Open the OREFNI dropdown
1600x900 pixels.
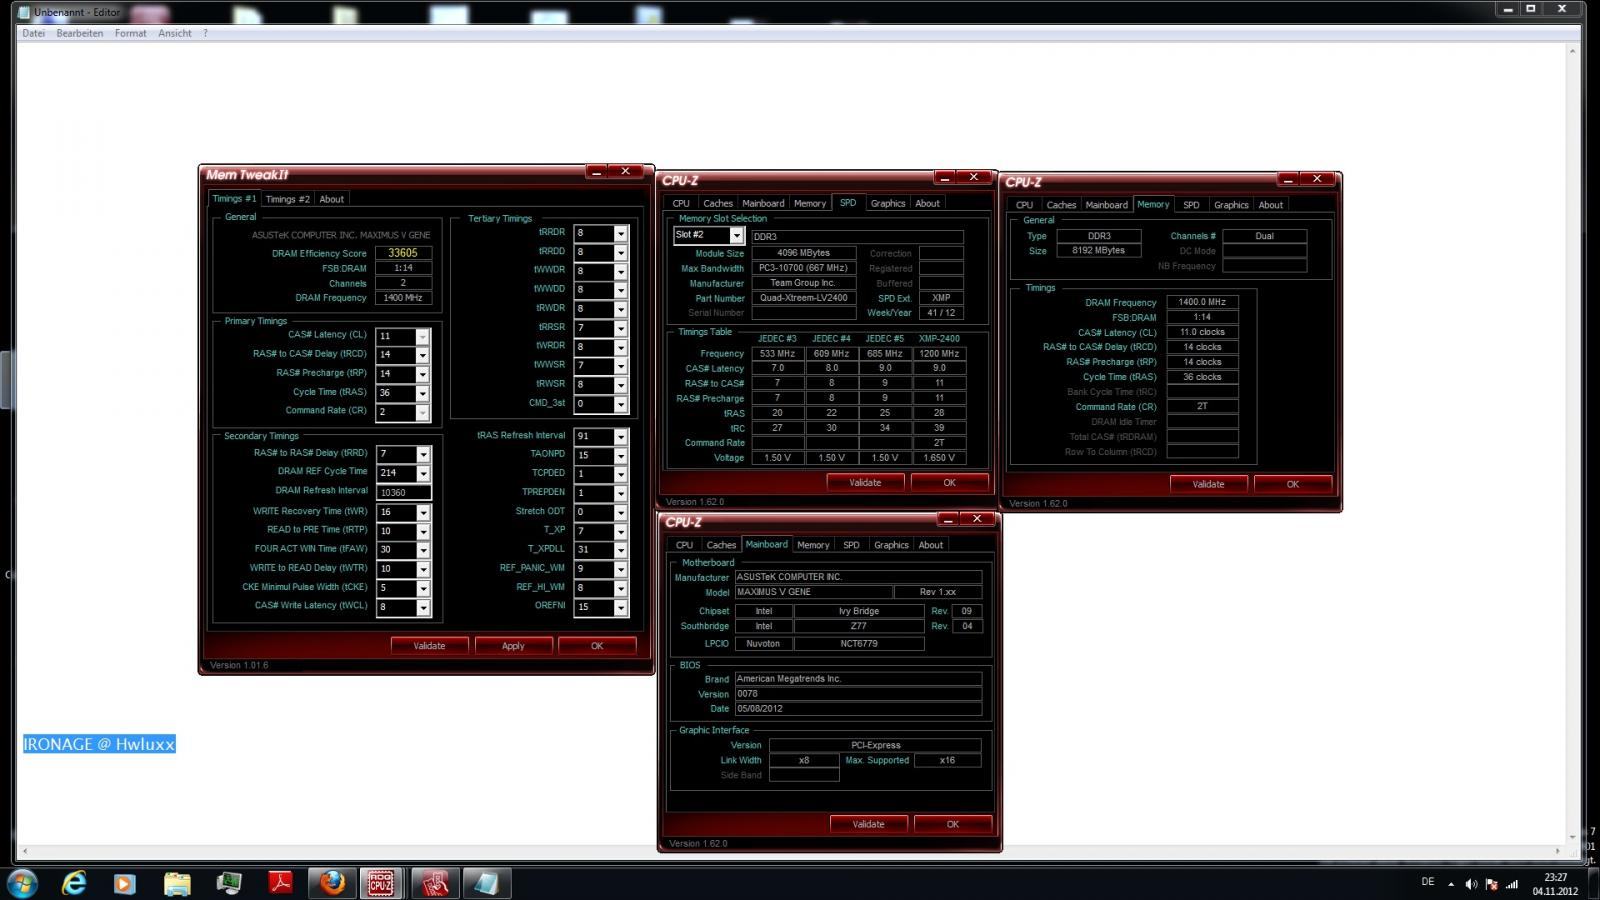tap(620, 607)
